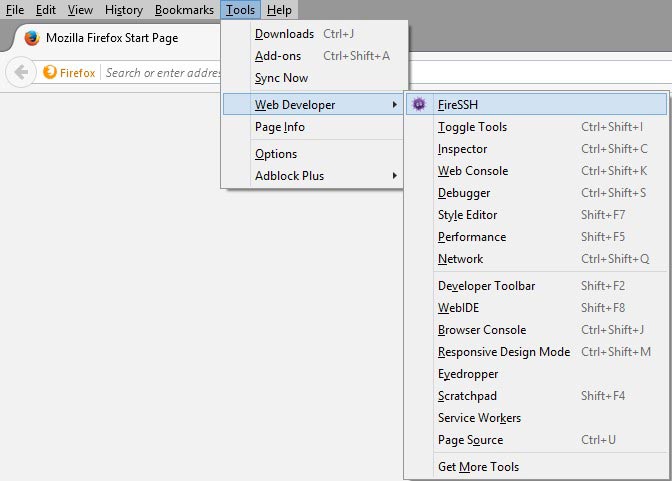
Task: Click the FireSSH purple icon
Action: click(x=420, y=104)
